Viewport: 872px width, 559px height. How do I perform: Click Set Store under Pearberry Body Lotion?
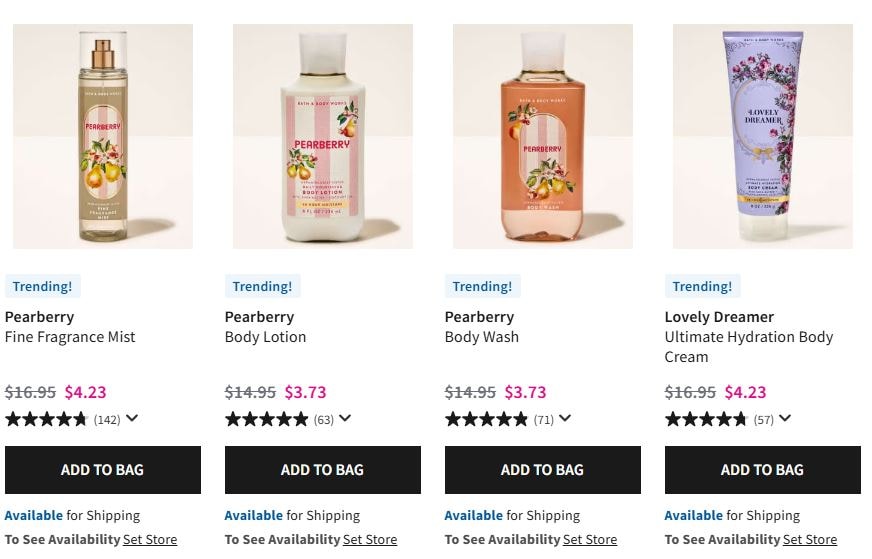[370, 540]
